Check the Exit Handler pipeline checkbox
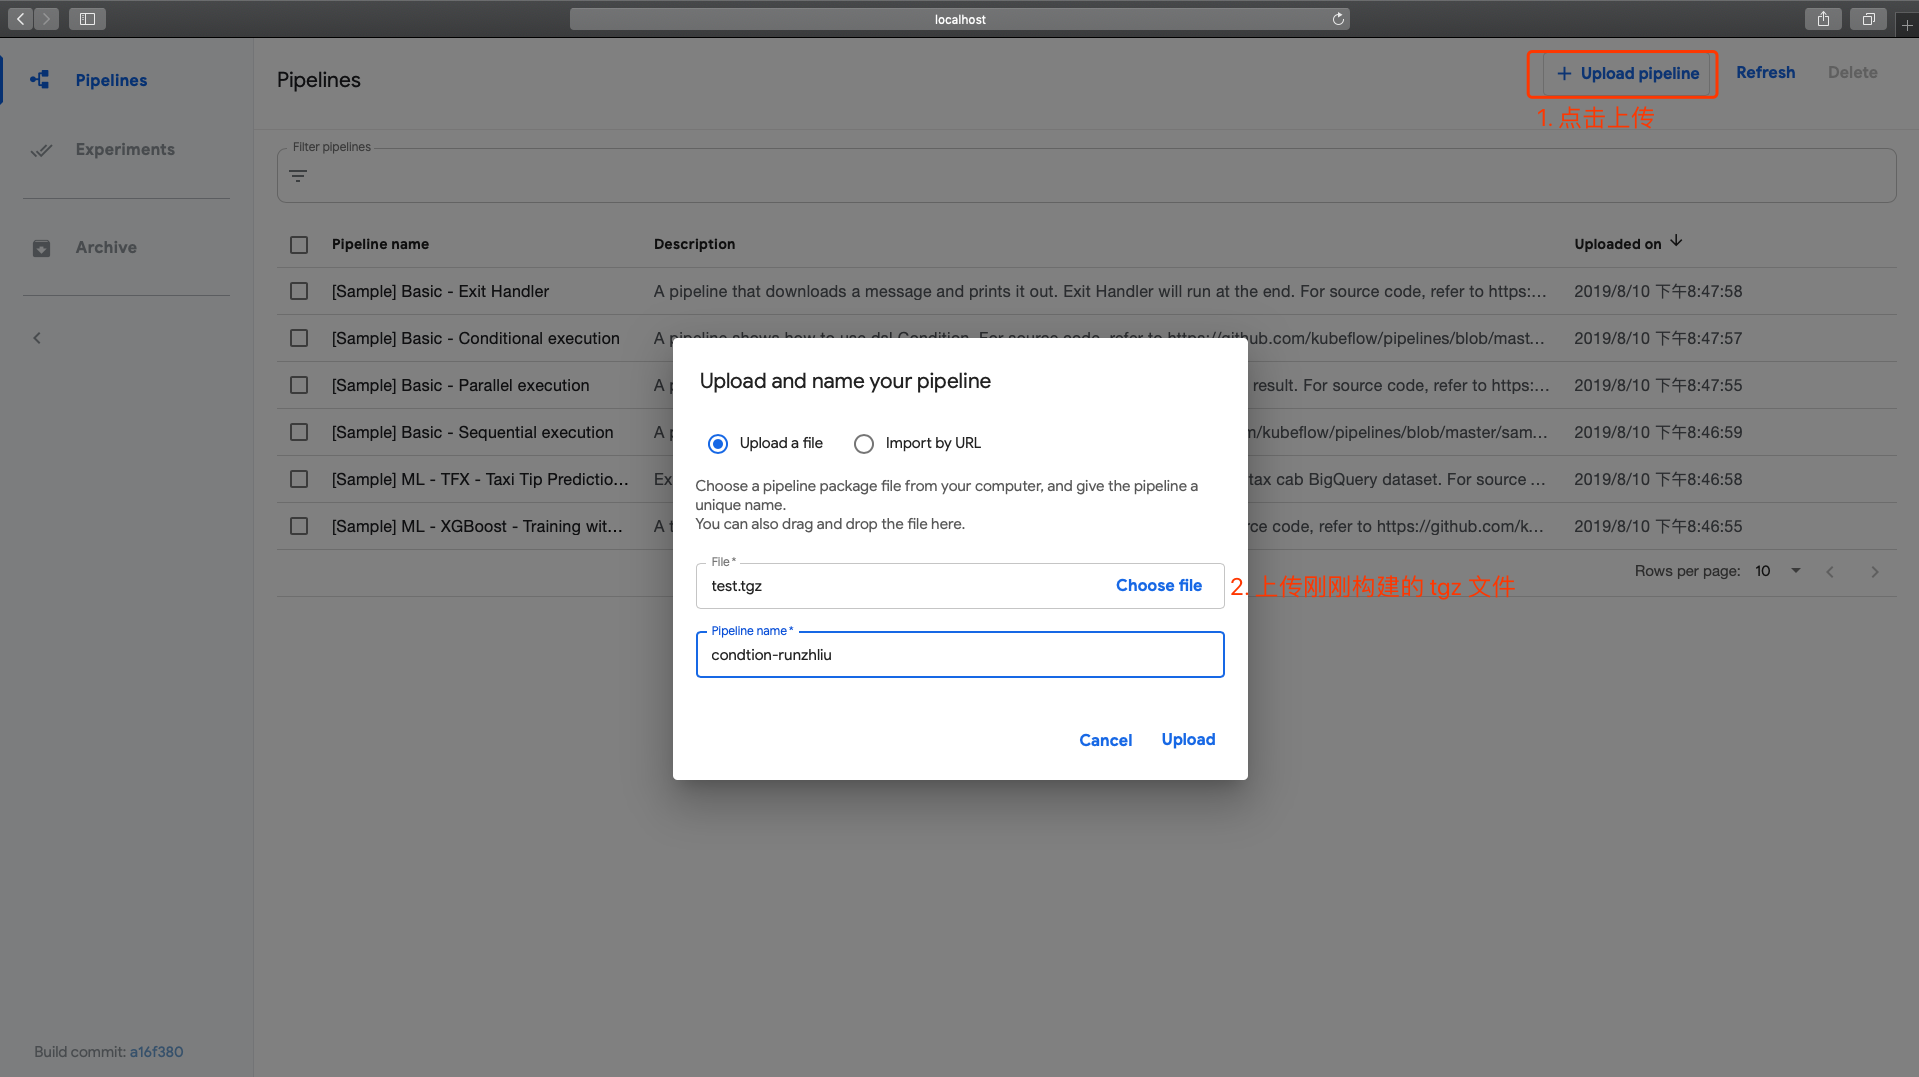The height and width of the screenshot is (1077, 1919). 299,291
